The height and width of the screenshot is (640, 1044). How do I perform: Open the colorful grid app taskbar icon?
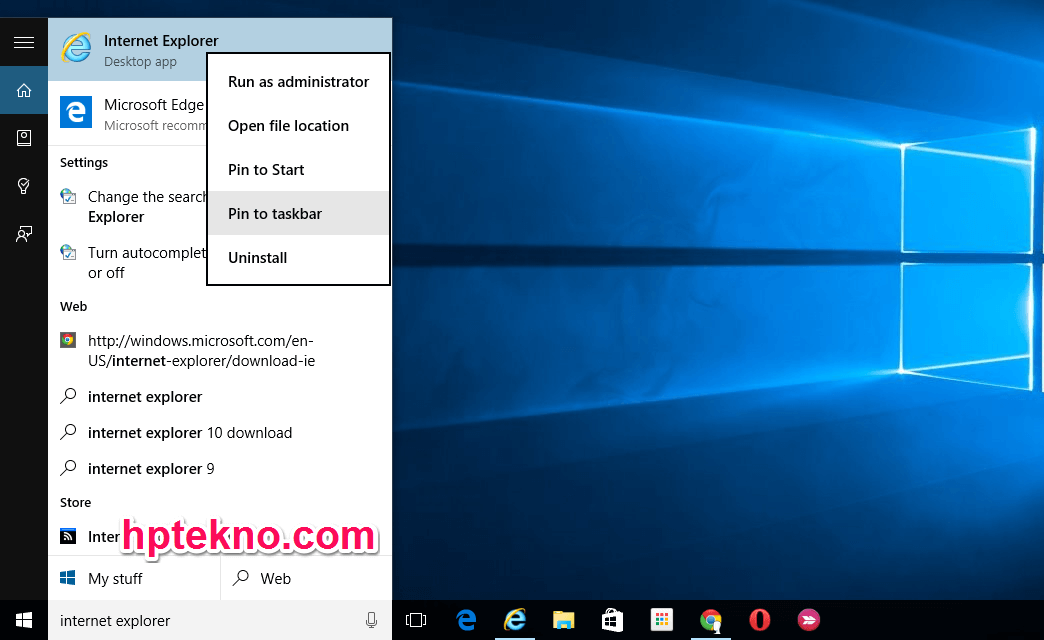[x=661, y=621]
